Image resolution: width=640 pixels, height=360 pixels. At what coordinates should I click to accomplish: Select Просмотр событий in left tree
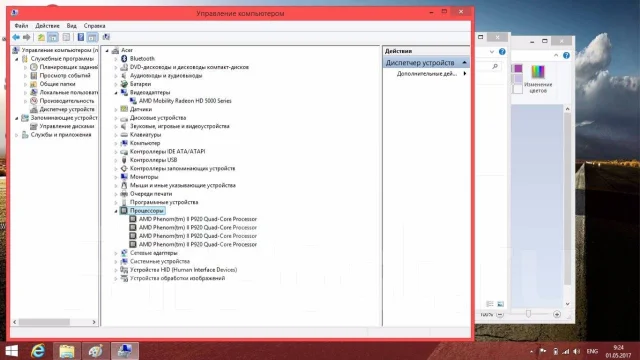click(x=65, y=76)
